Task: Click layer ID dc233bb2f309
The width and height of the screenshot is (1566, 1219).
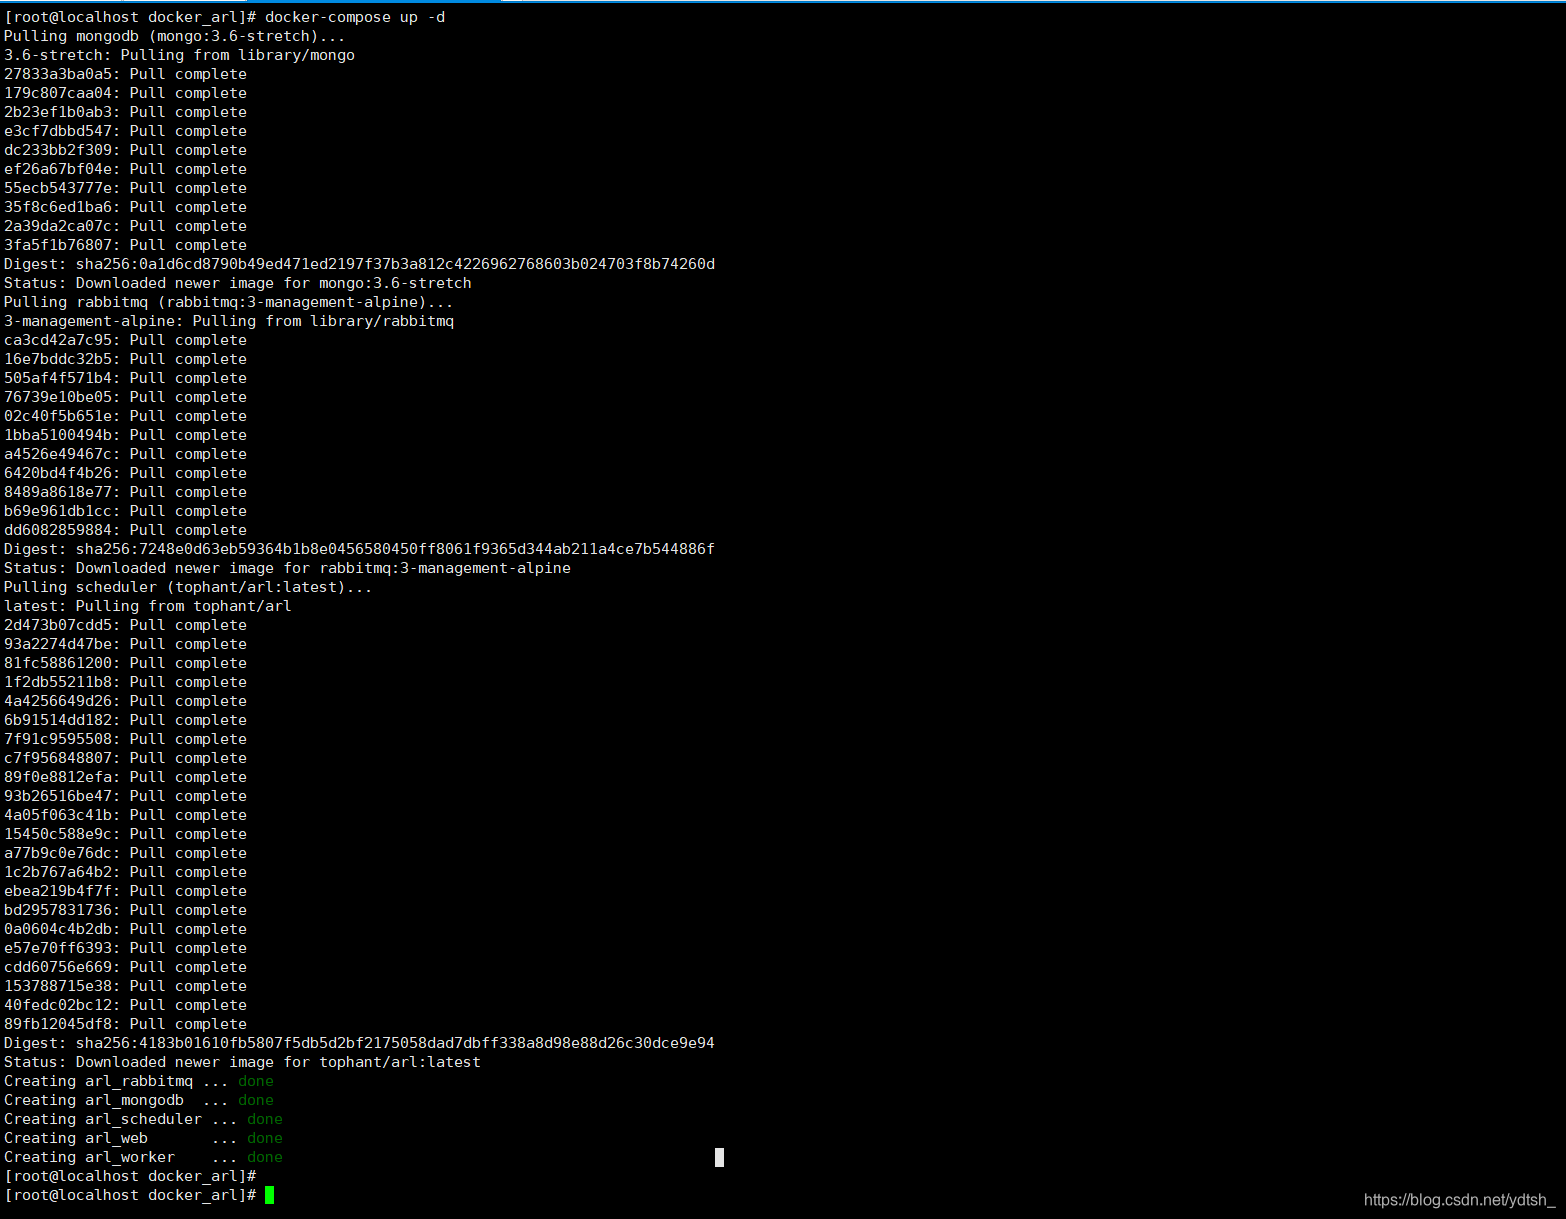Action: 58,150
